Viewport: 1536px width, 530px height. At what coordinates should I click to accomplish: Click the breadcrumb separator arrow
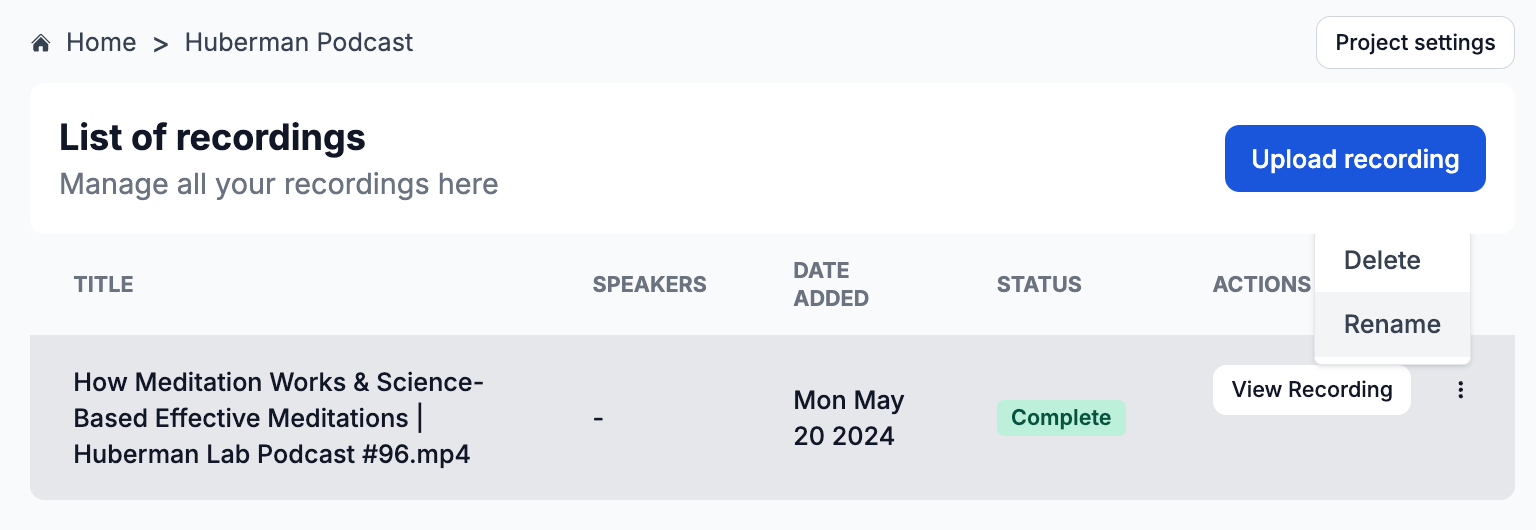coord(160,44)
